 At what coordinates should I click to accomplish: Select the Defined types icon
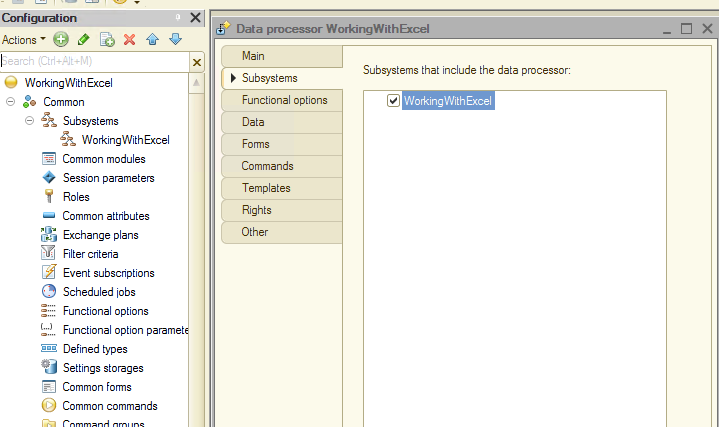49,348
